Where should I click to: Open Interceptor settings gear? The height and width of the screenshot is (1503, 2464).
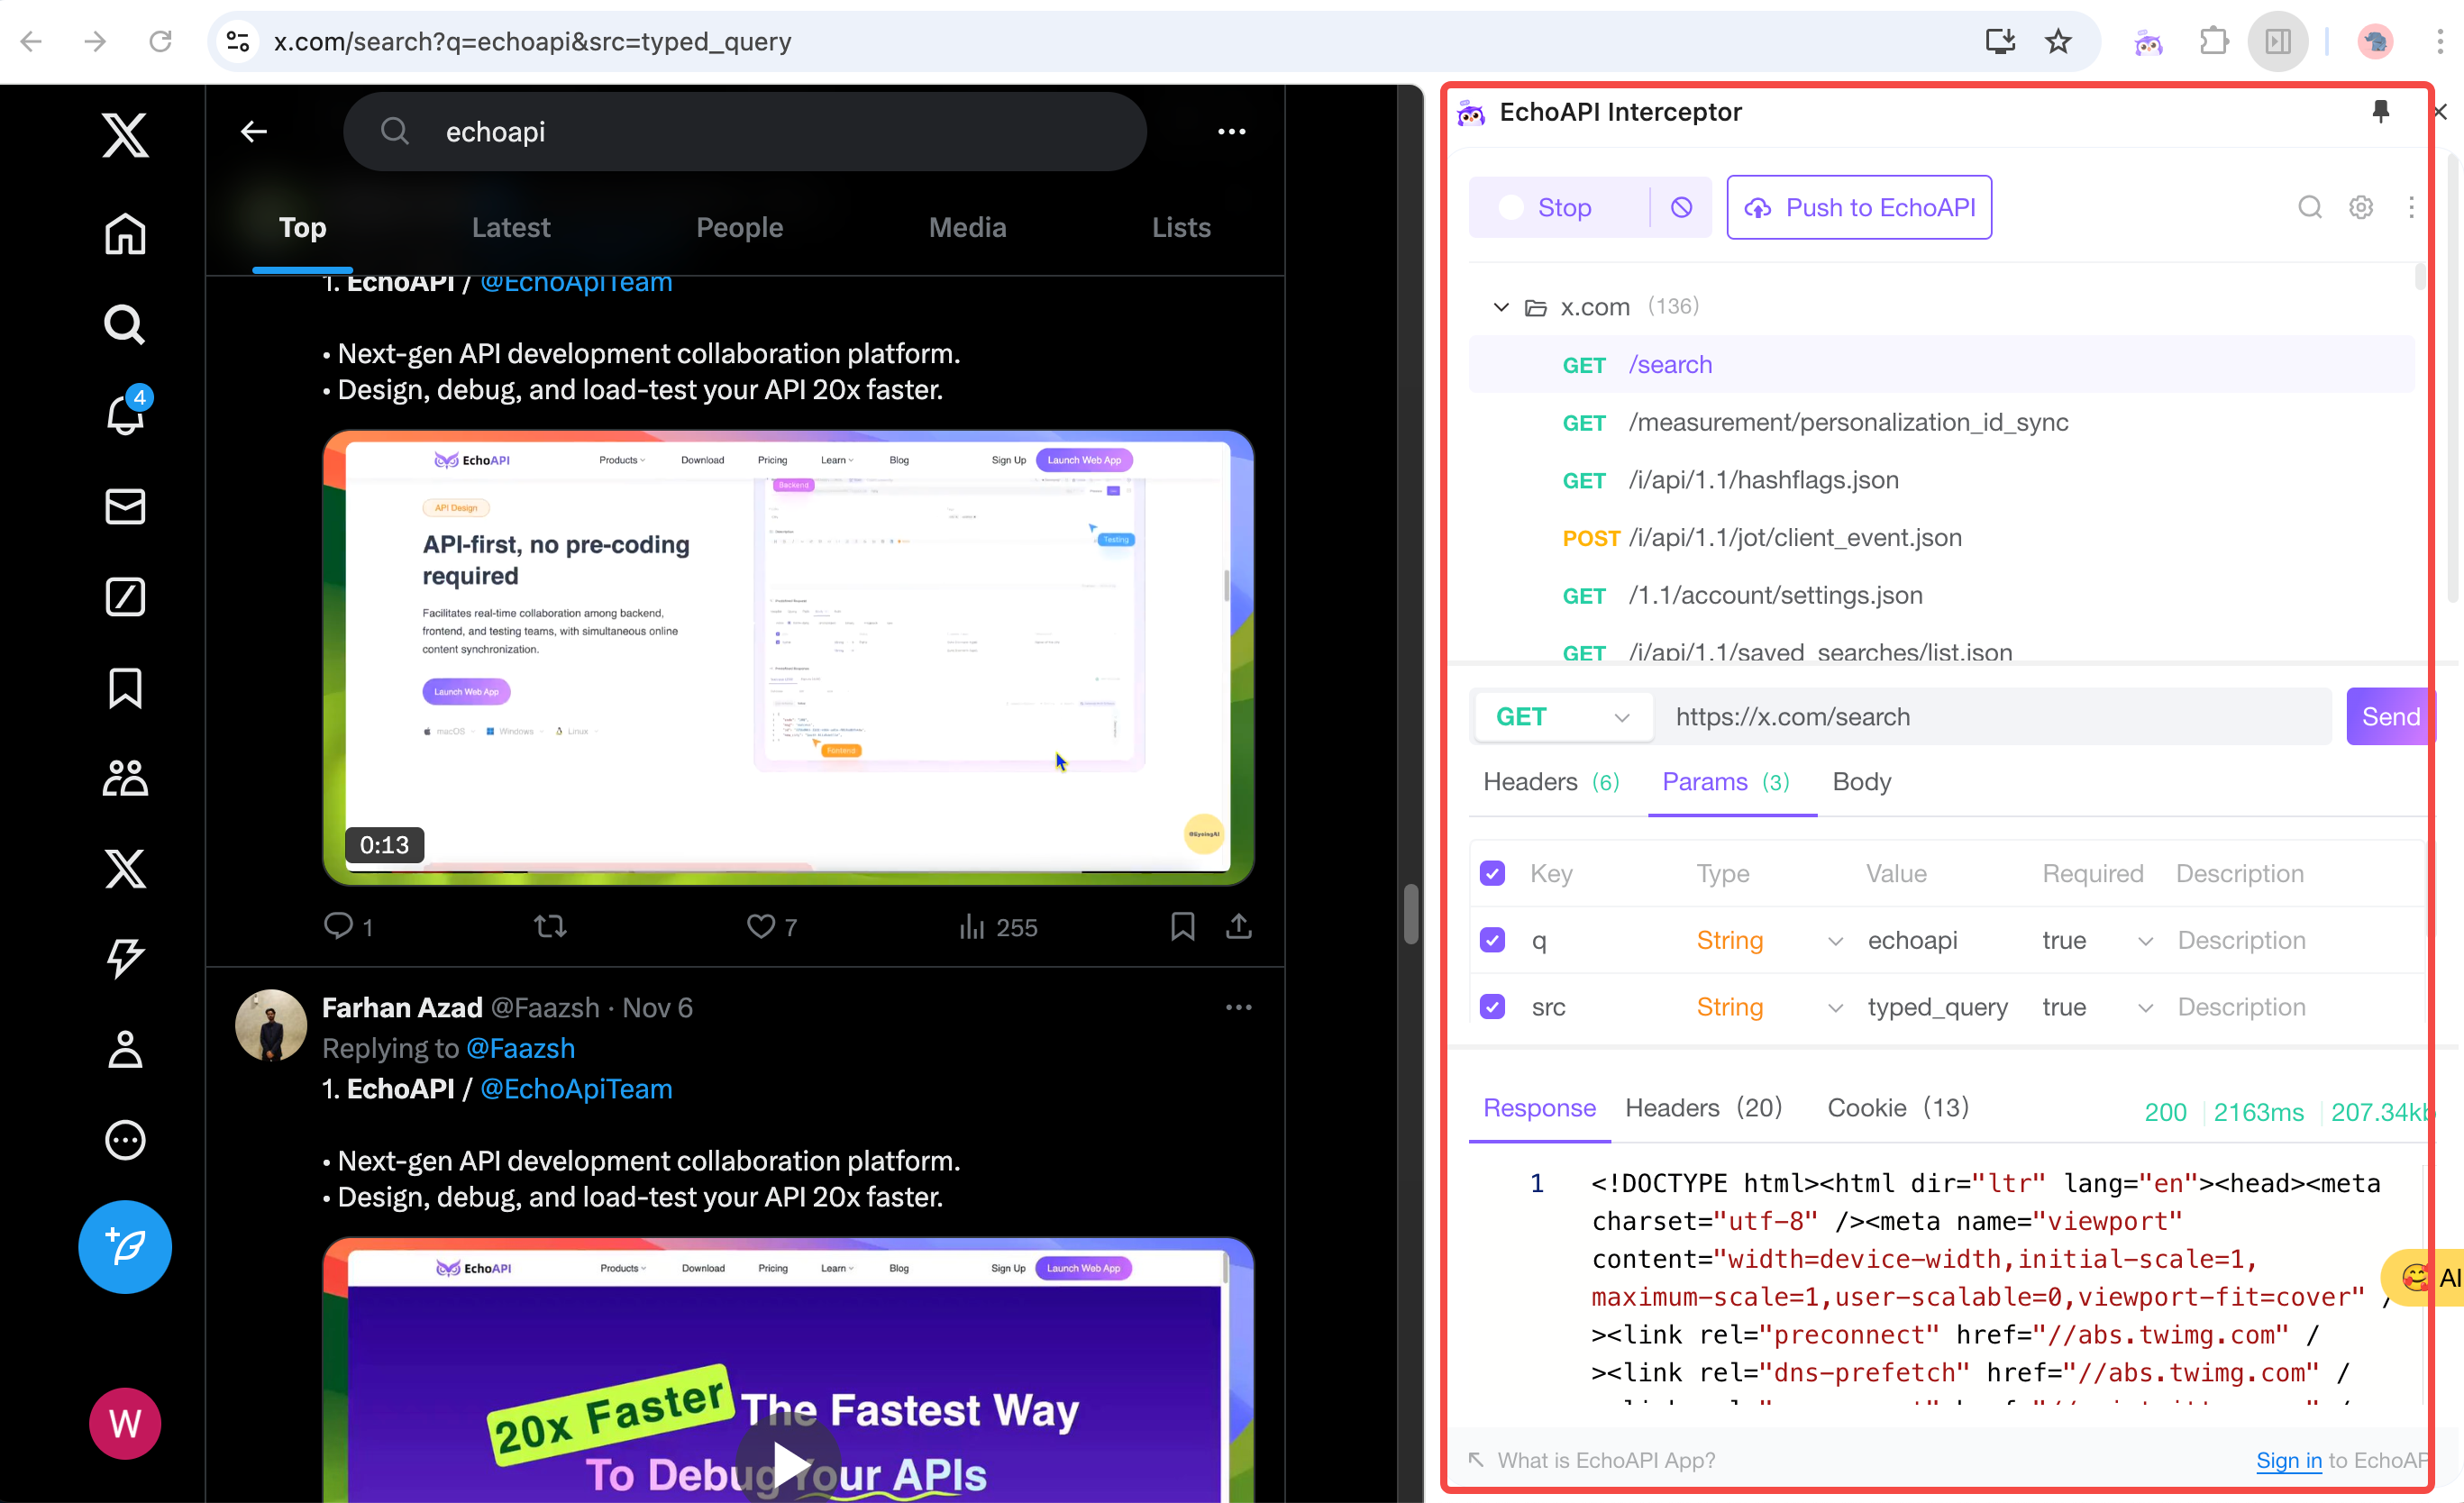(x=2361, y=207)
